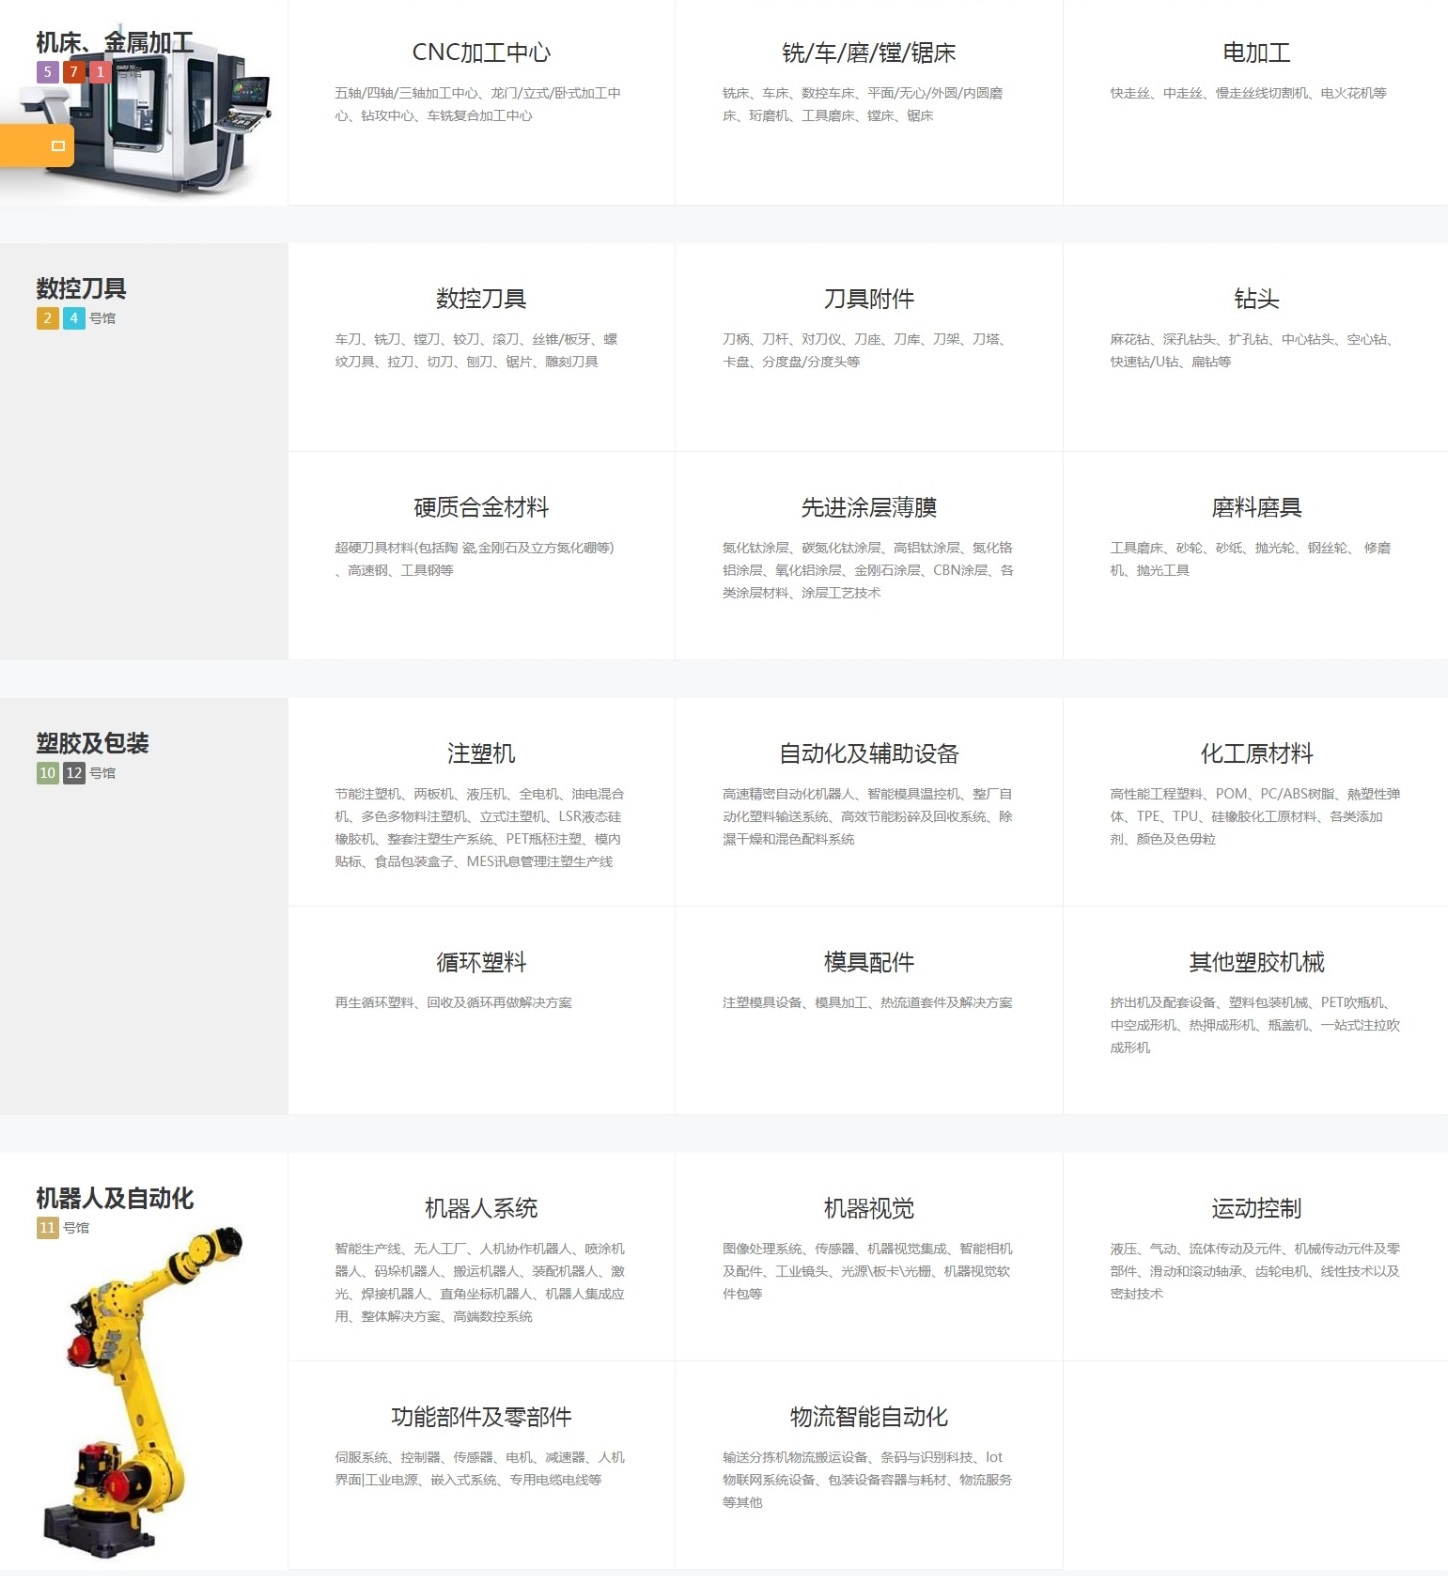Image resolution: width=1448 pixels, height=1576 pixels.
Task: Open the CNC加工中心 category
Action: point(481,53)
